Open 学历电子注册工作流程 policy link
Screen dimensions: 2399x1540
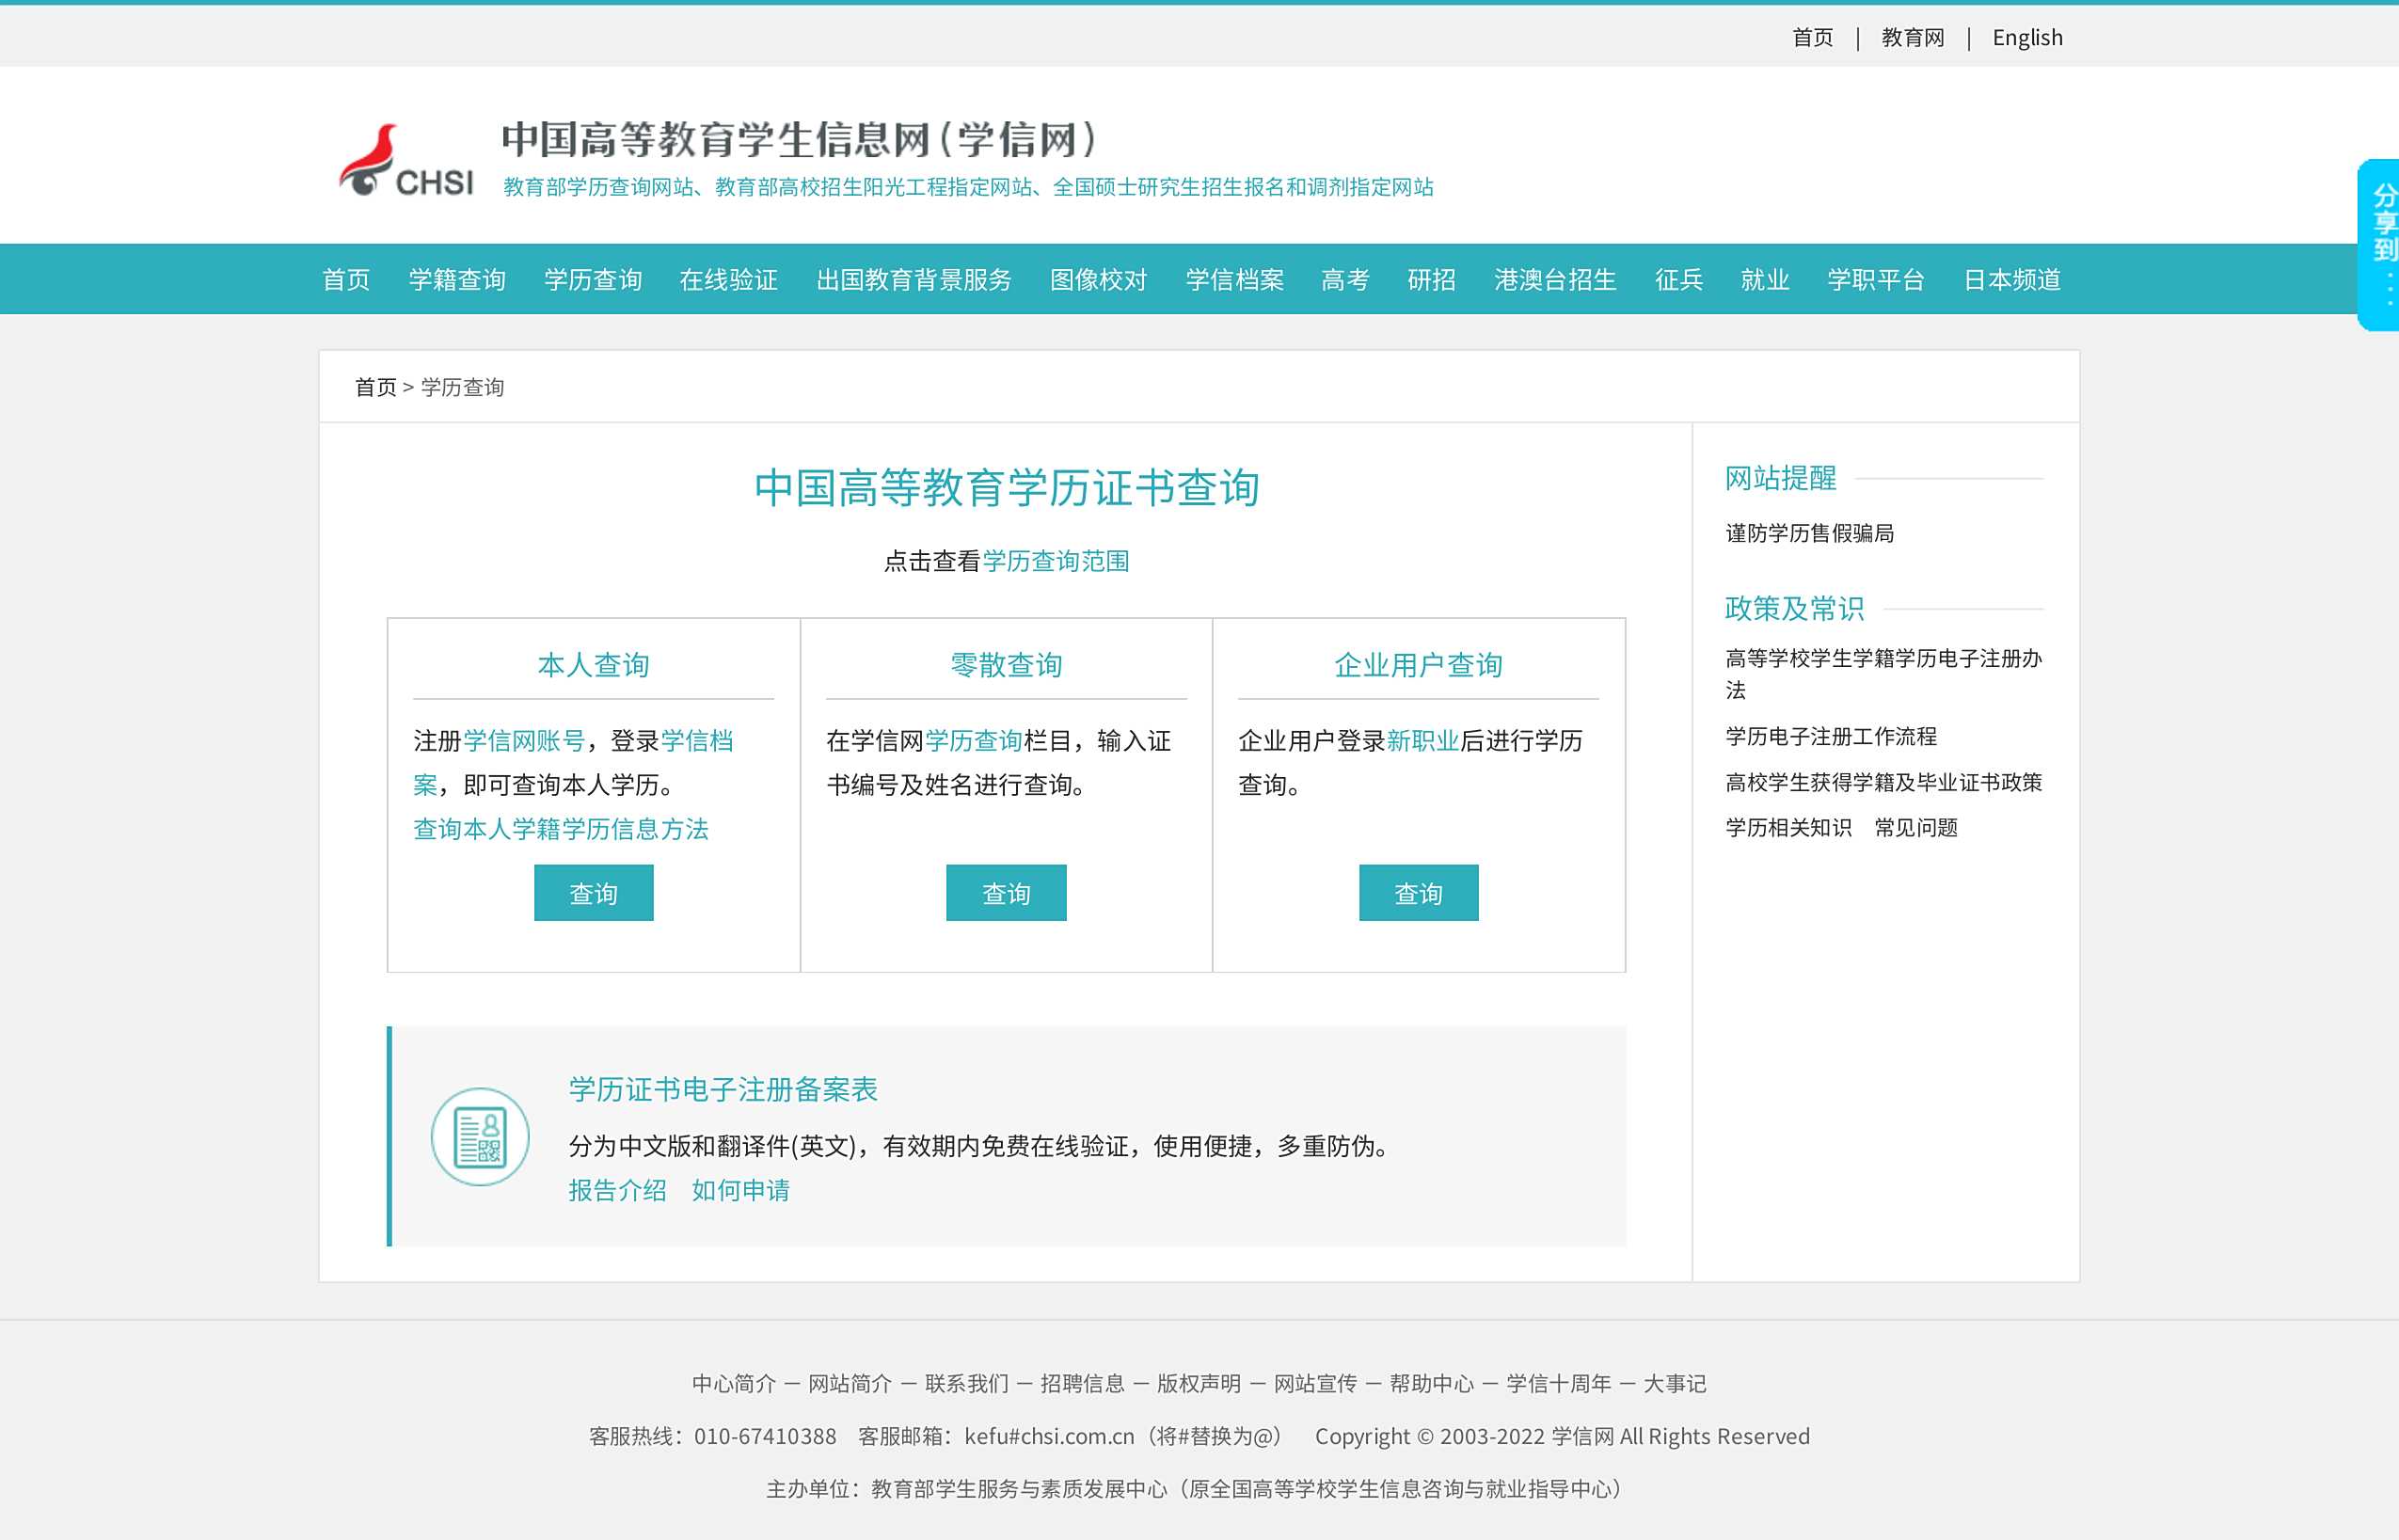1830,736
